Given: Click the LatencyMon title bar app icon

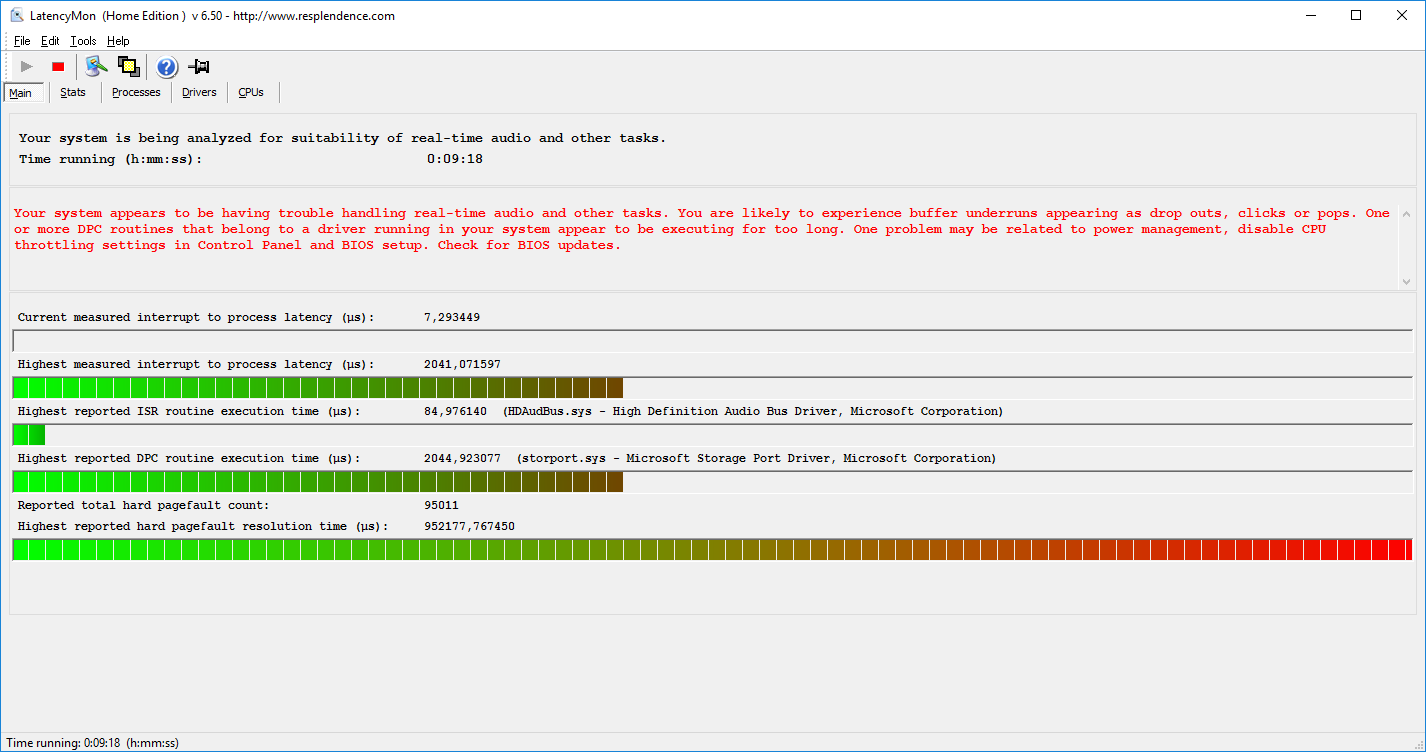Looking at the screenshot, I should [17, 16].
